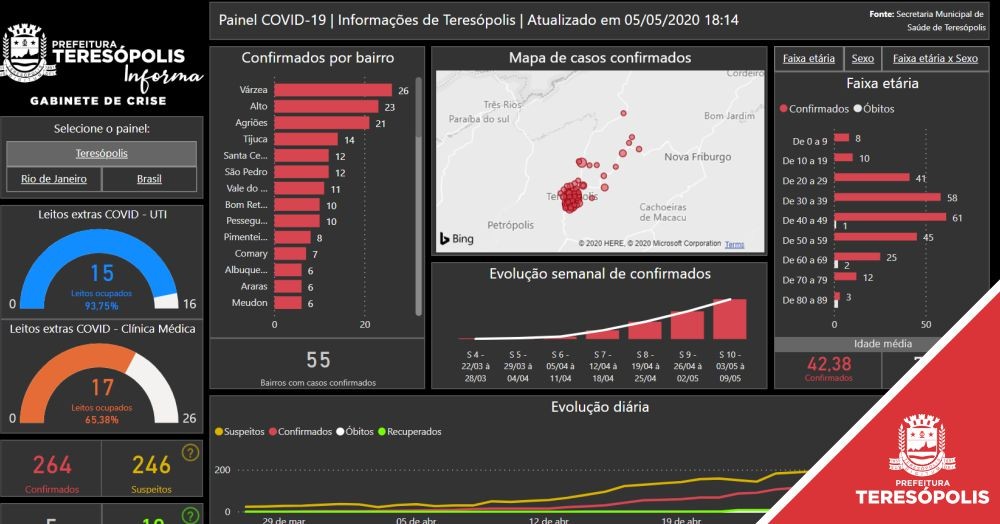This screenshot has height=524, width=1000.
Task: Select the Várzea bar in bairro chart
Action: (332, 90)
